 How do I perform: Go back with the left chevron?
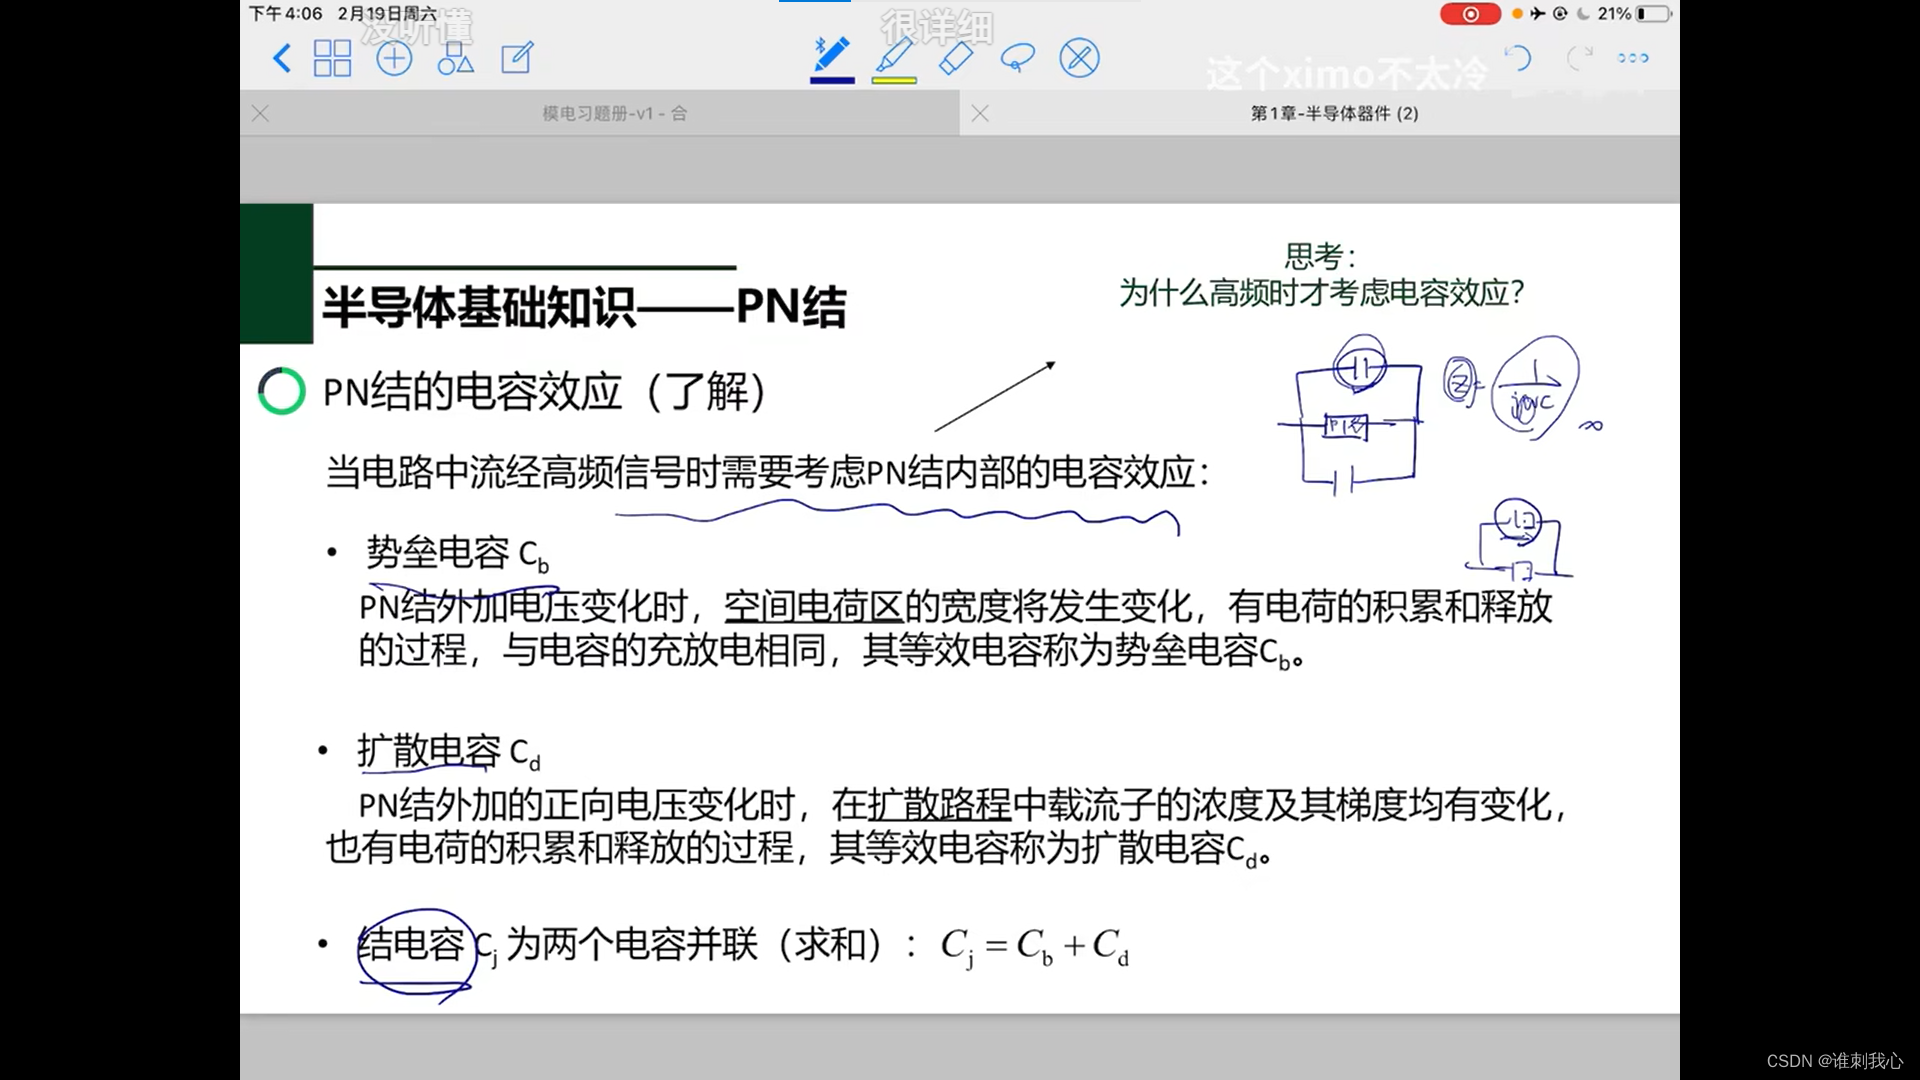[282, 58]
